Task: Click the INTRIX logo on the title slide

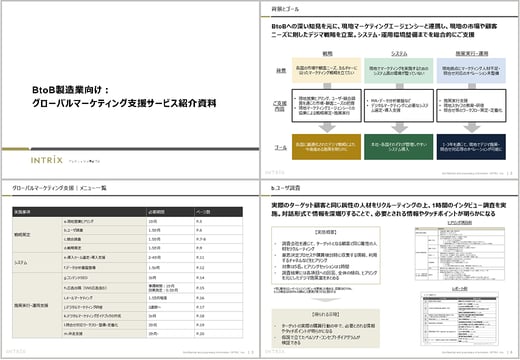Action: click(47, 160)
